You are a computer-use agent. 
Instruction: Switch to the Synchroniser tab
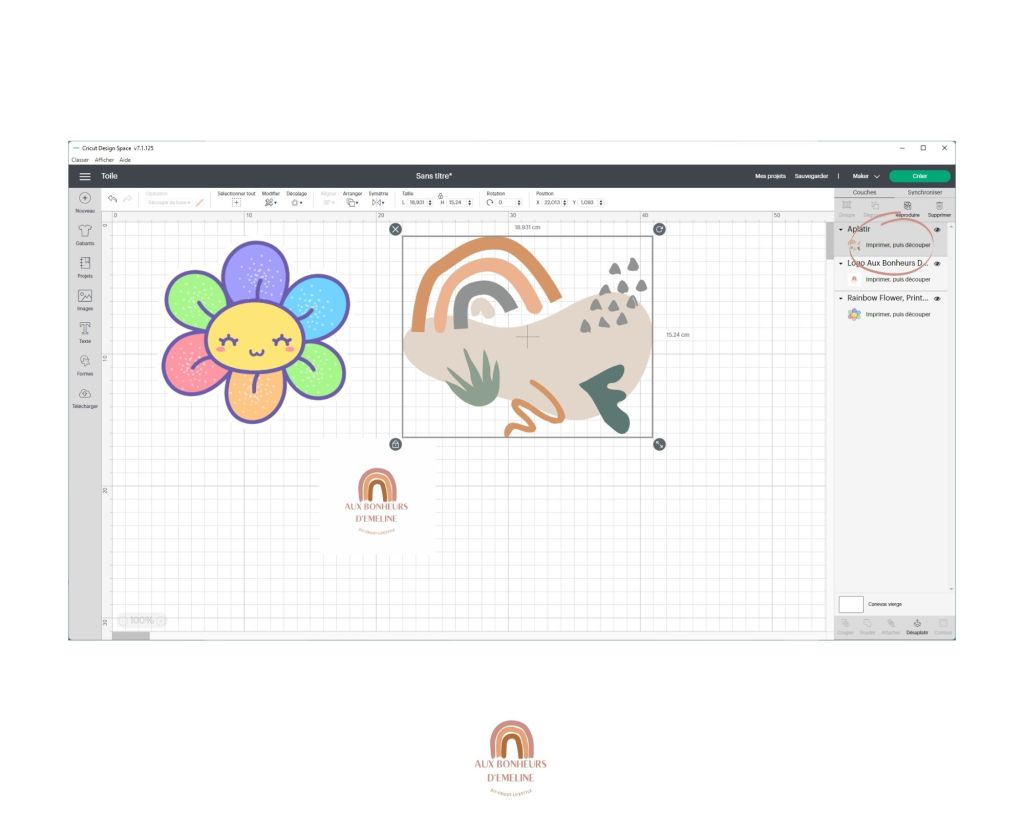click(924, 192)
